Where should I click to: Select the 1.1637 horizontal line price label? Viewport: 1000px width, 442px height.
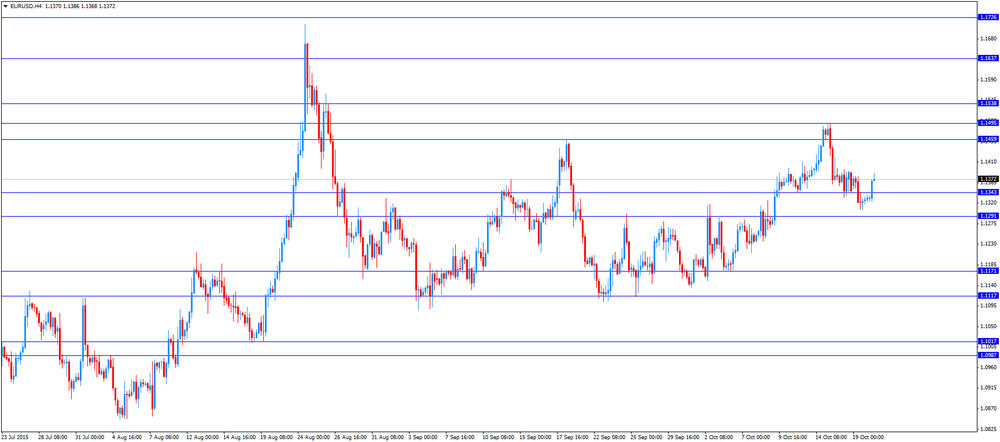988,58
